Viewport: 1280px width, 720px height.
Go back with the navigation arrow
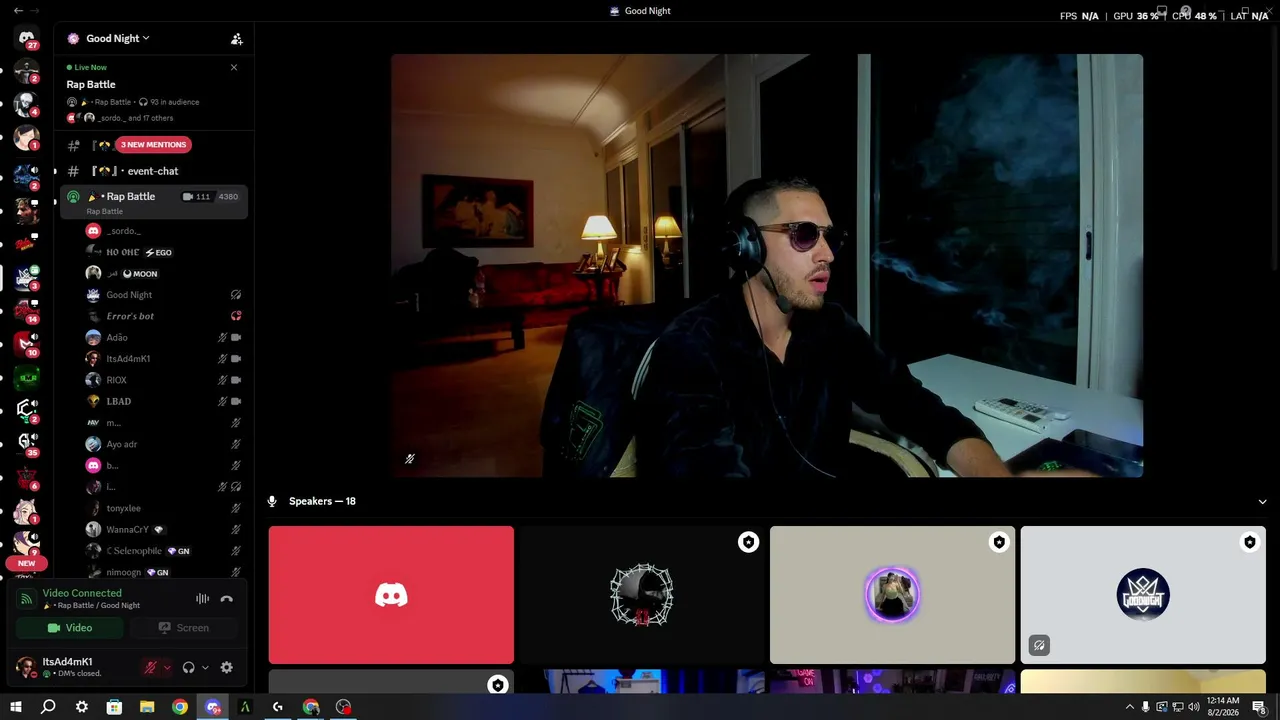pos(18,10)
